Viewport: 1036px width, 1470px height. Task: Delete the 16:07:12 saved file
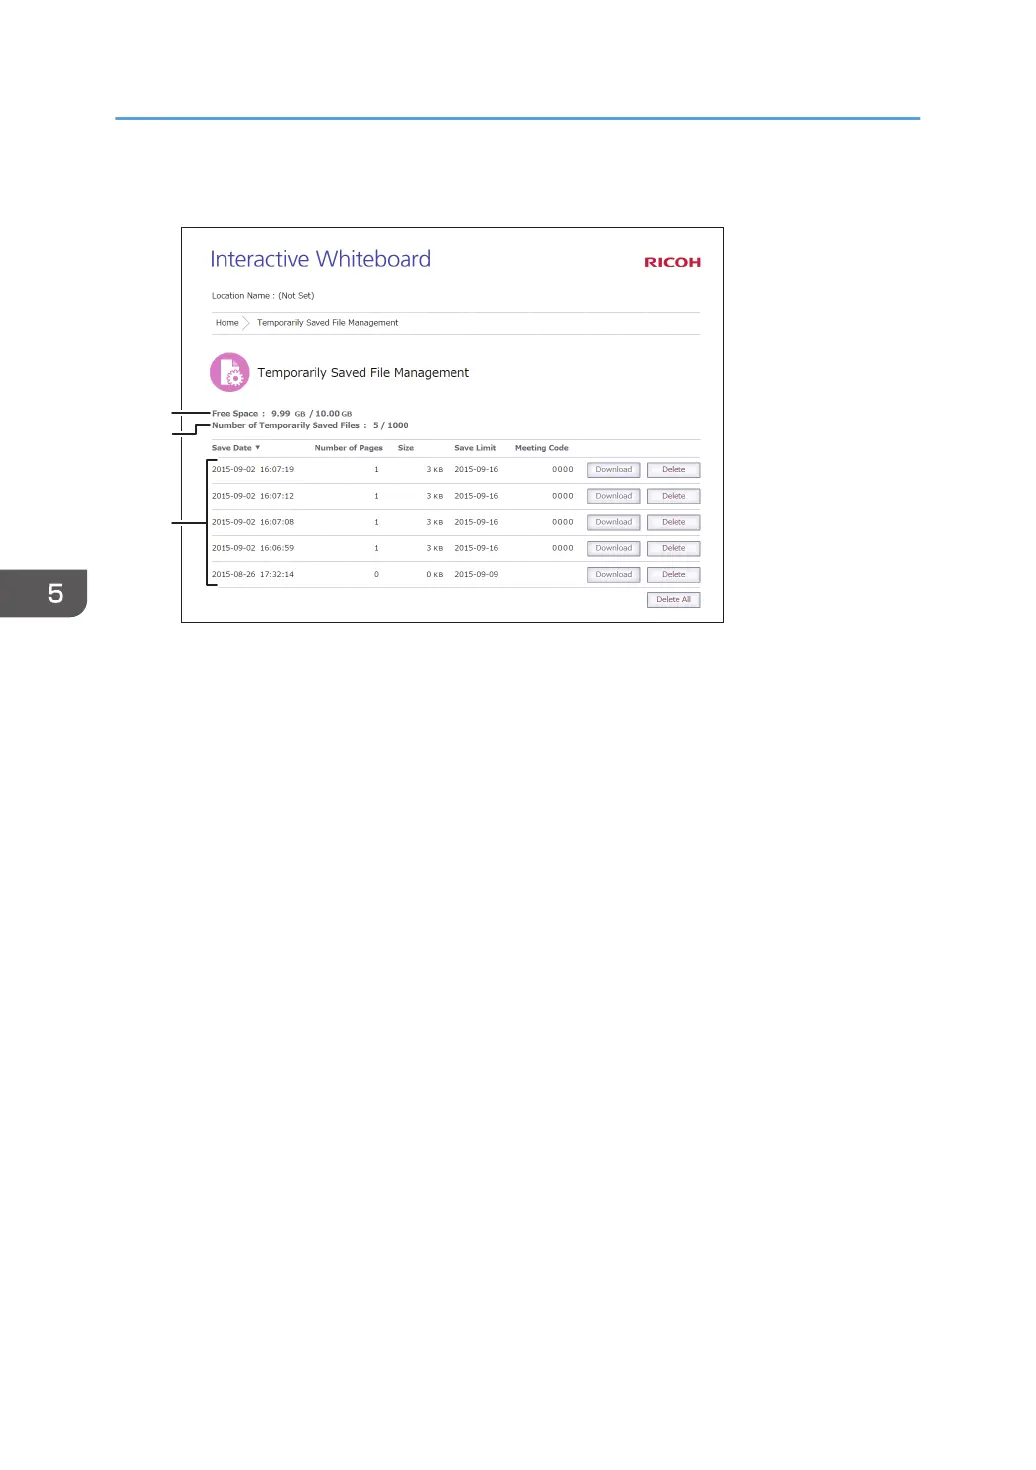(673, 496)
